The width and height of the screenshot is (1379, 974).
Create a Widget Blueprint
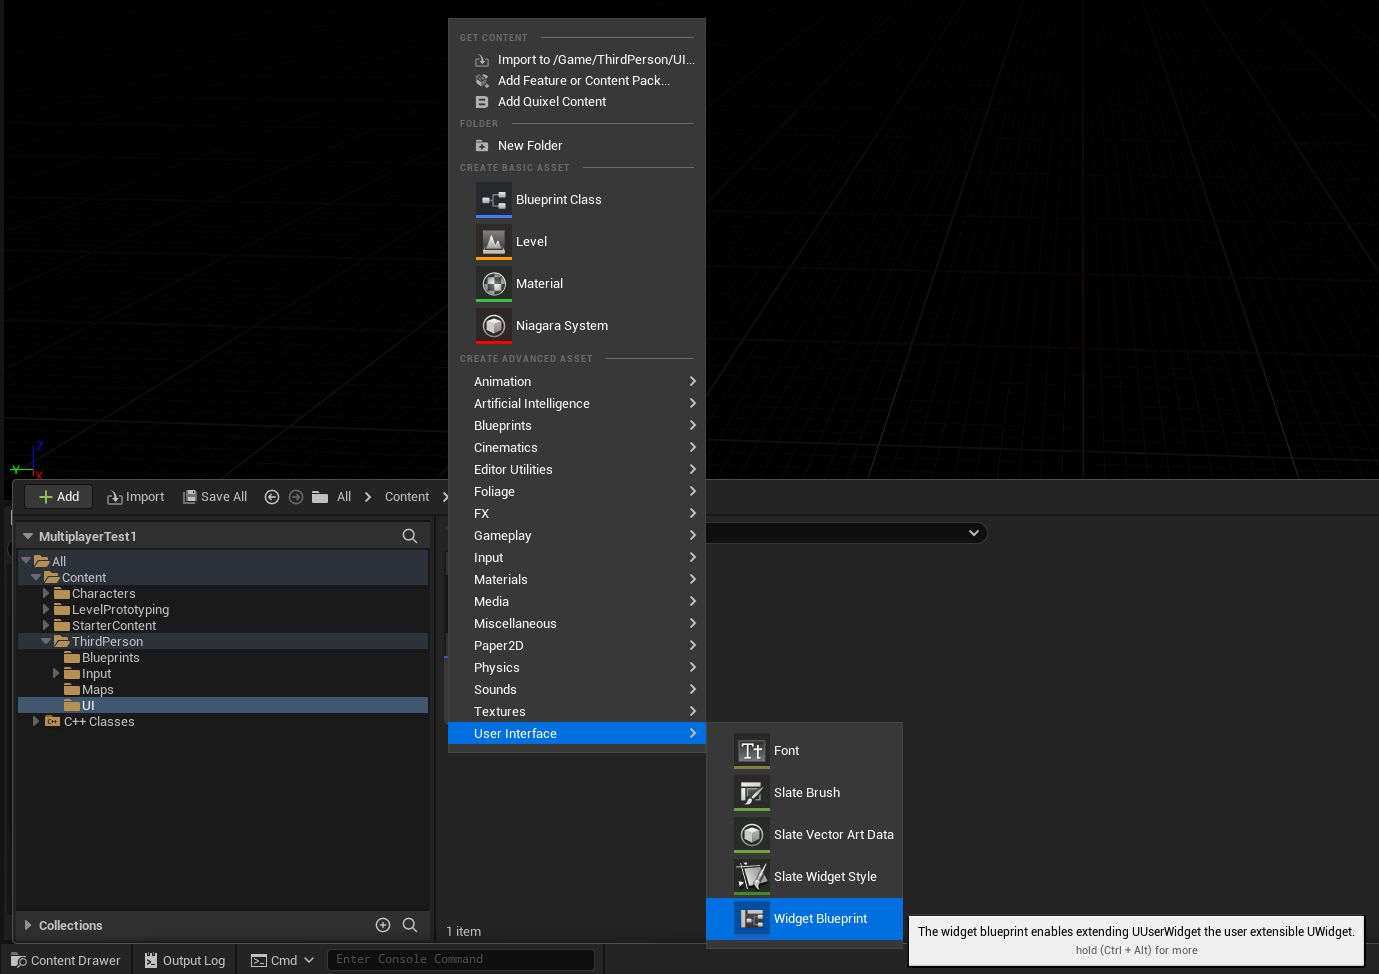point(820,918)
